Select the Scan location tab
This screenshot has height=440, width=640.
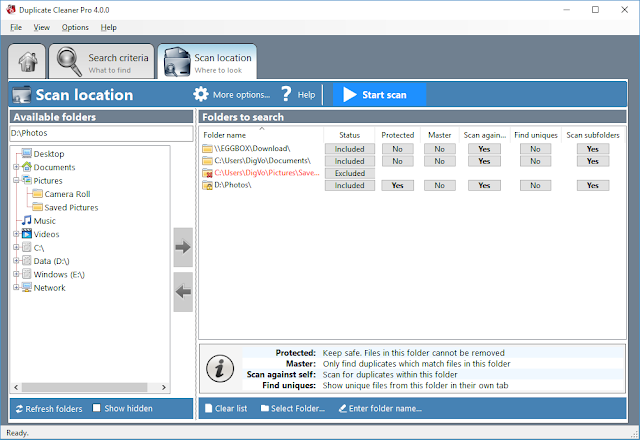[207, 62]
